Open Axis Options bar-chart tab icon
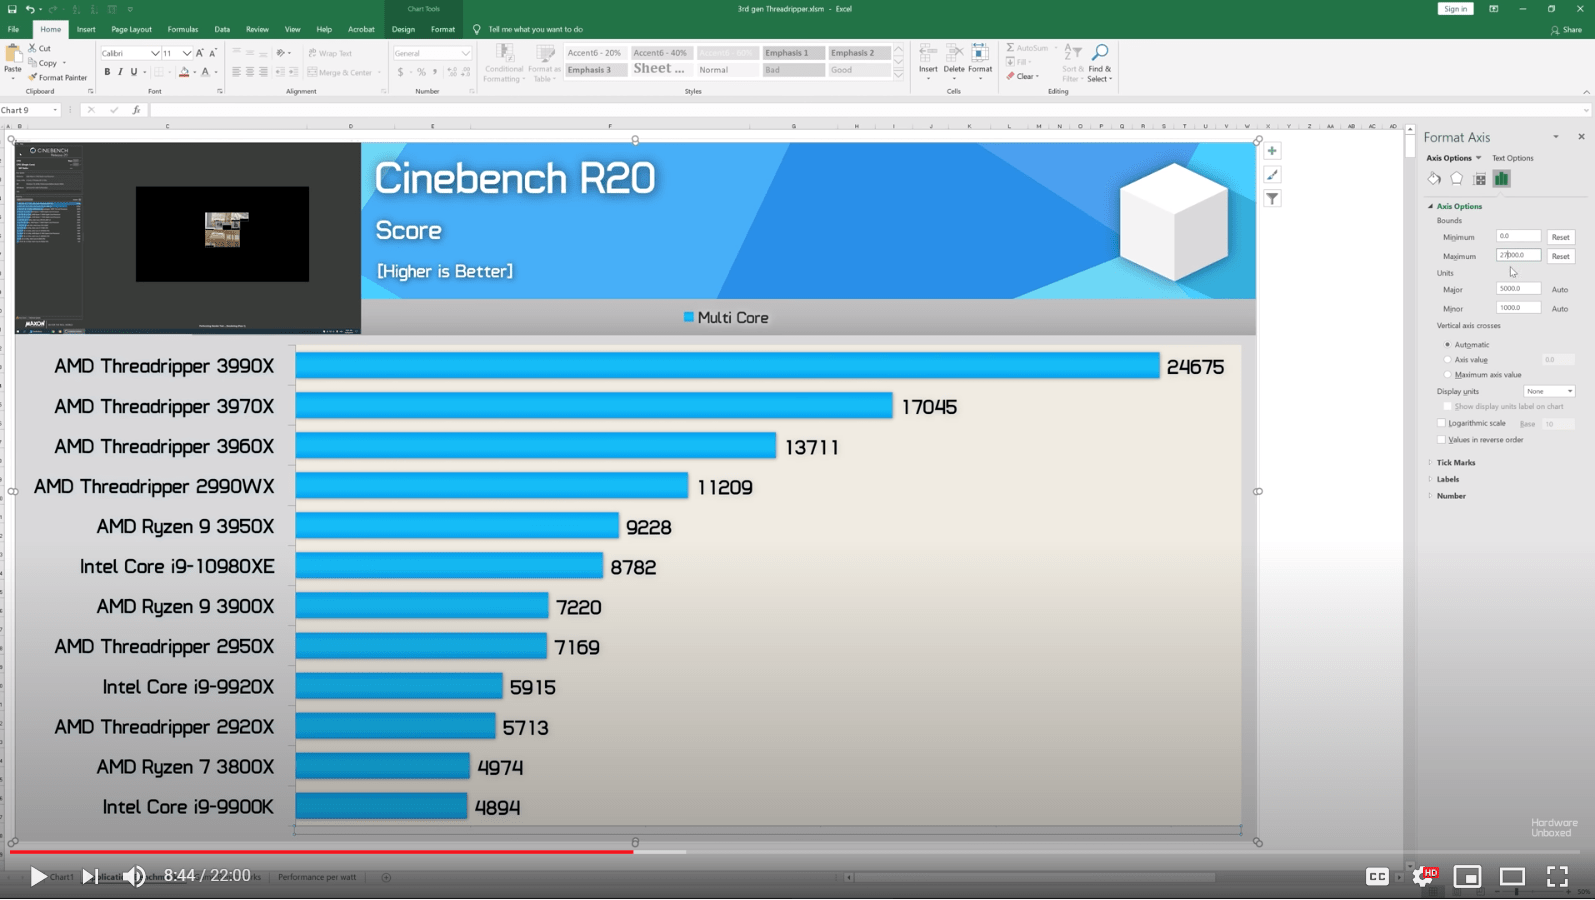 [x=1502, y=179]
